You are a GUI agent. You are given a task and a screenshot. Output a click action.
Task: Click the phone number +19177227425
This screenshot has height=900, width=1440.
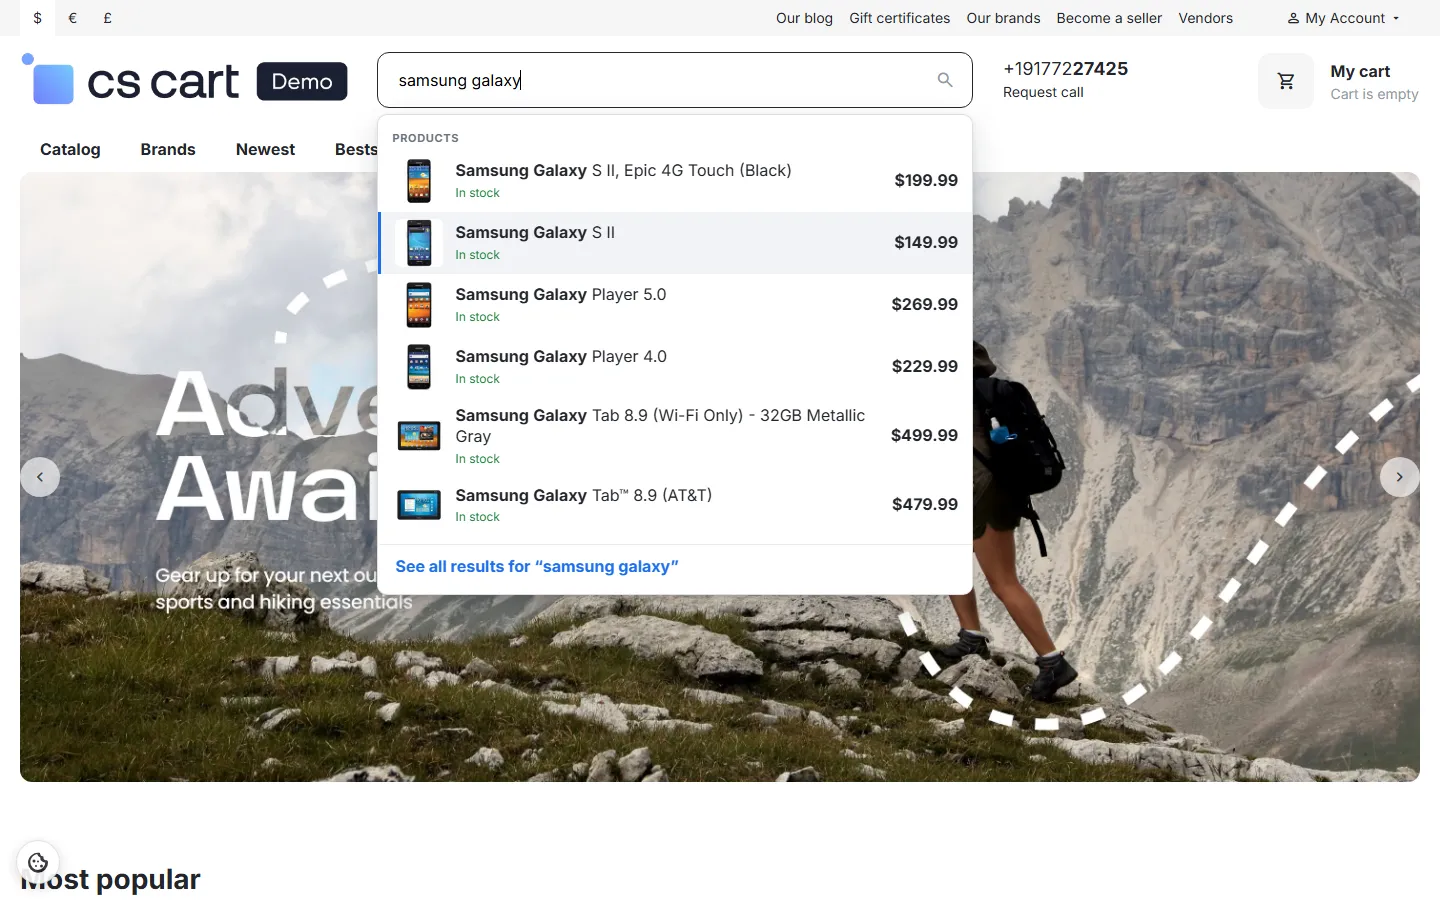point(1065,68)
